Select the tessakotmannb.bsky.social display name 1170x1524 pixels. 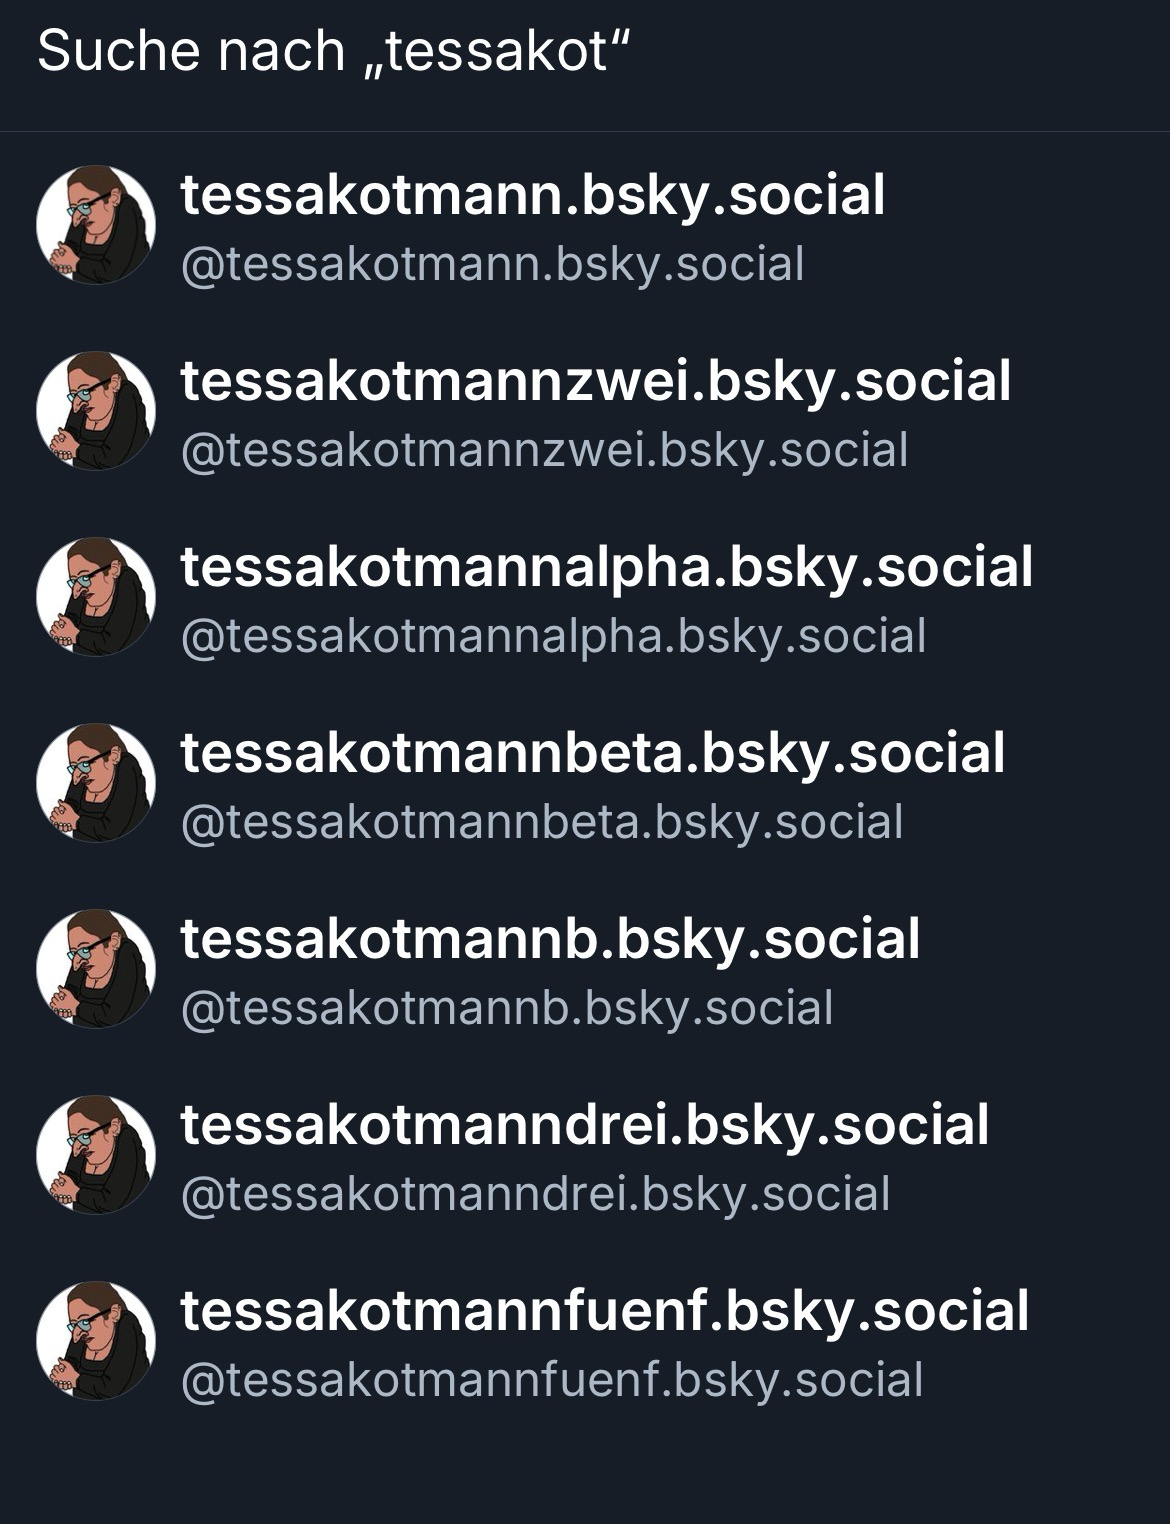[x=550, y=940]
